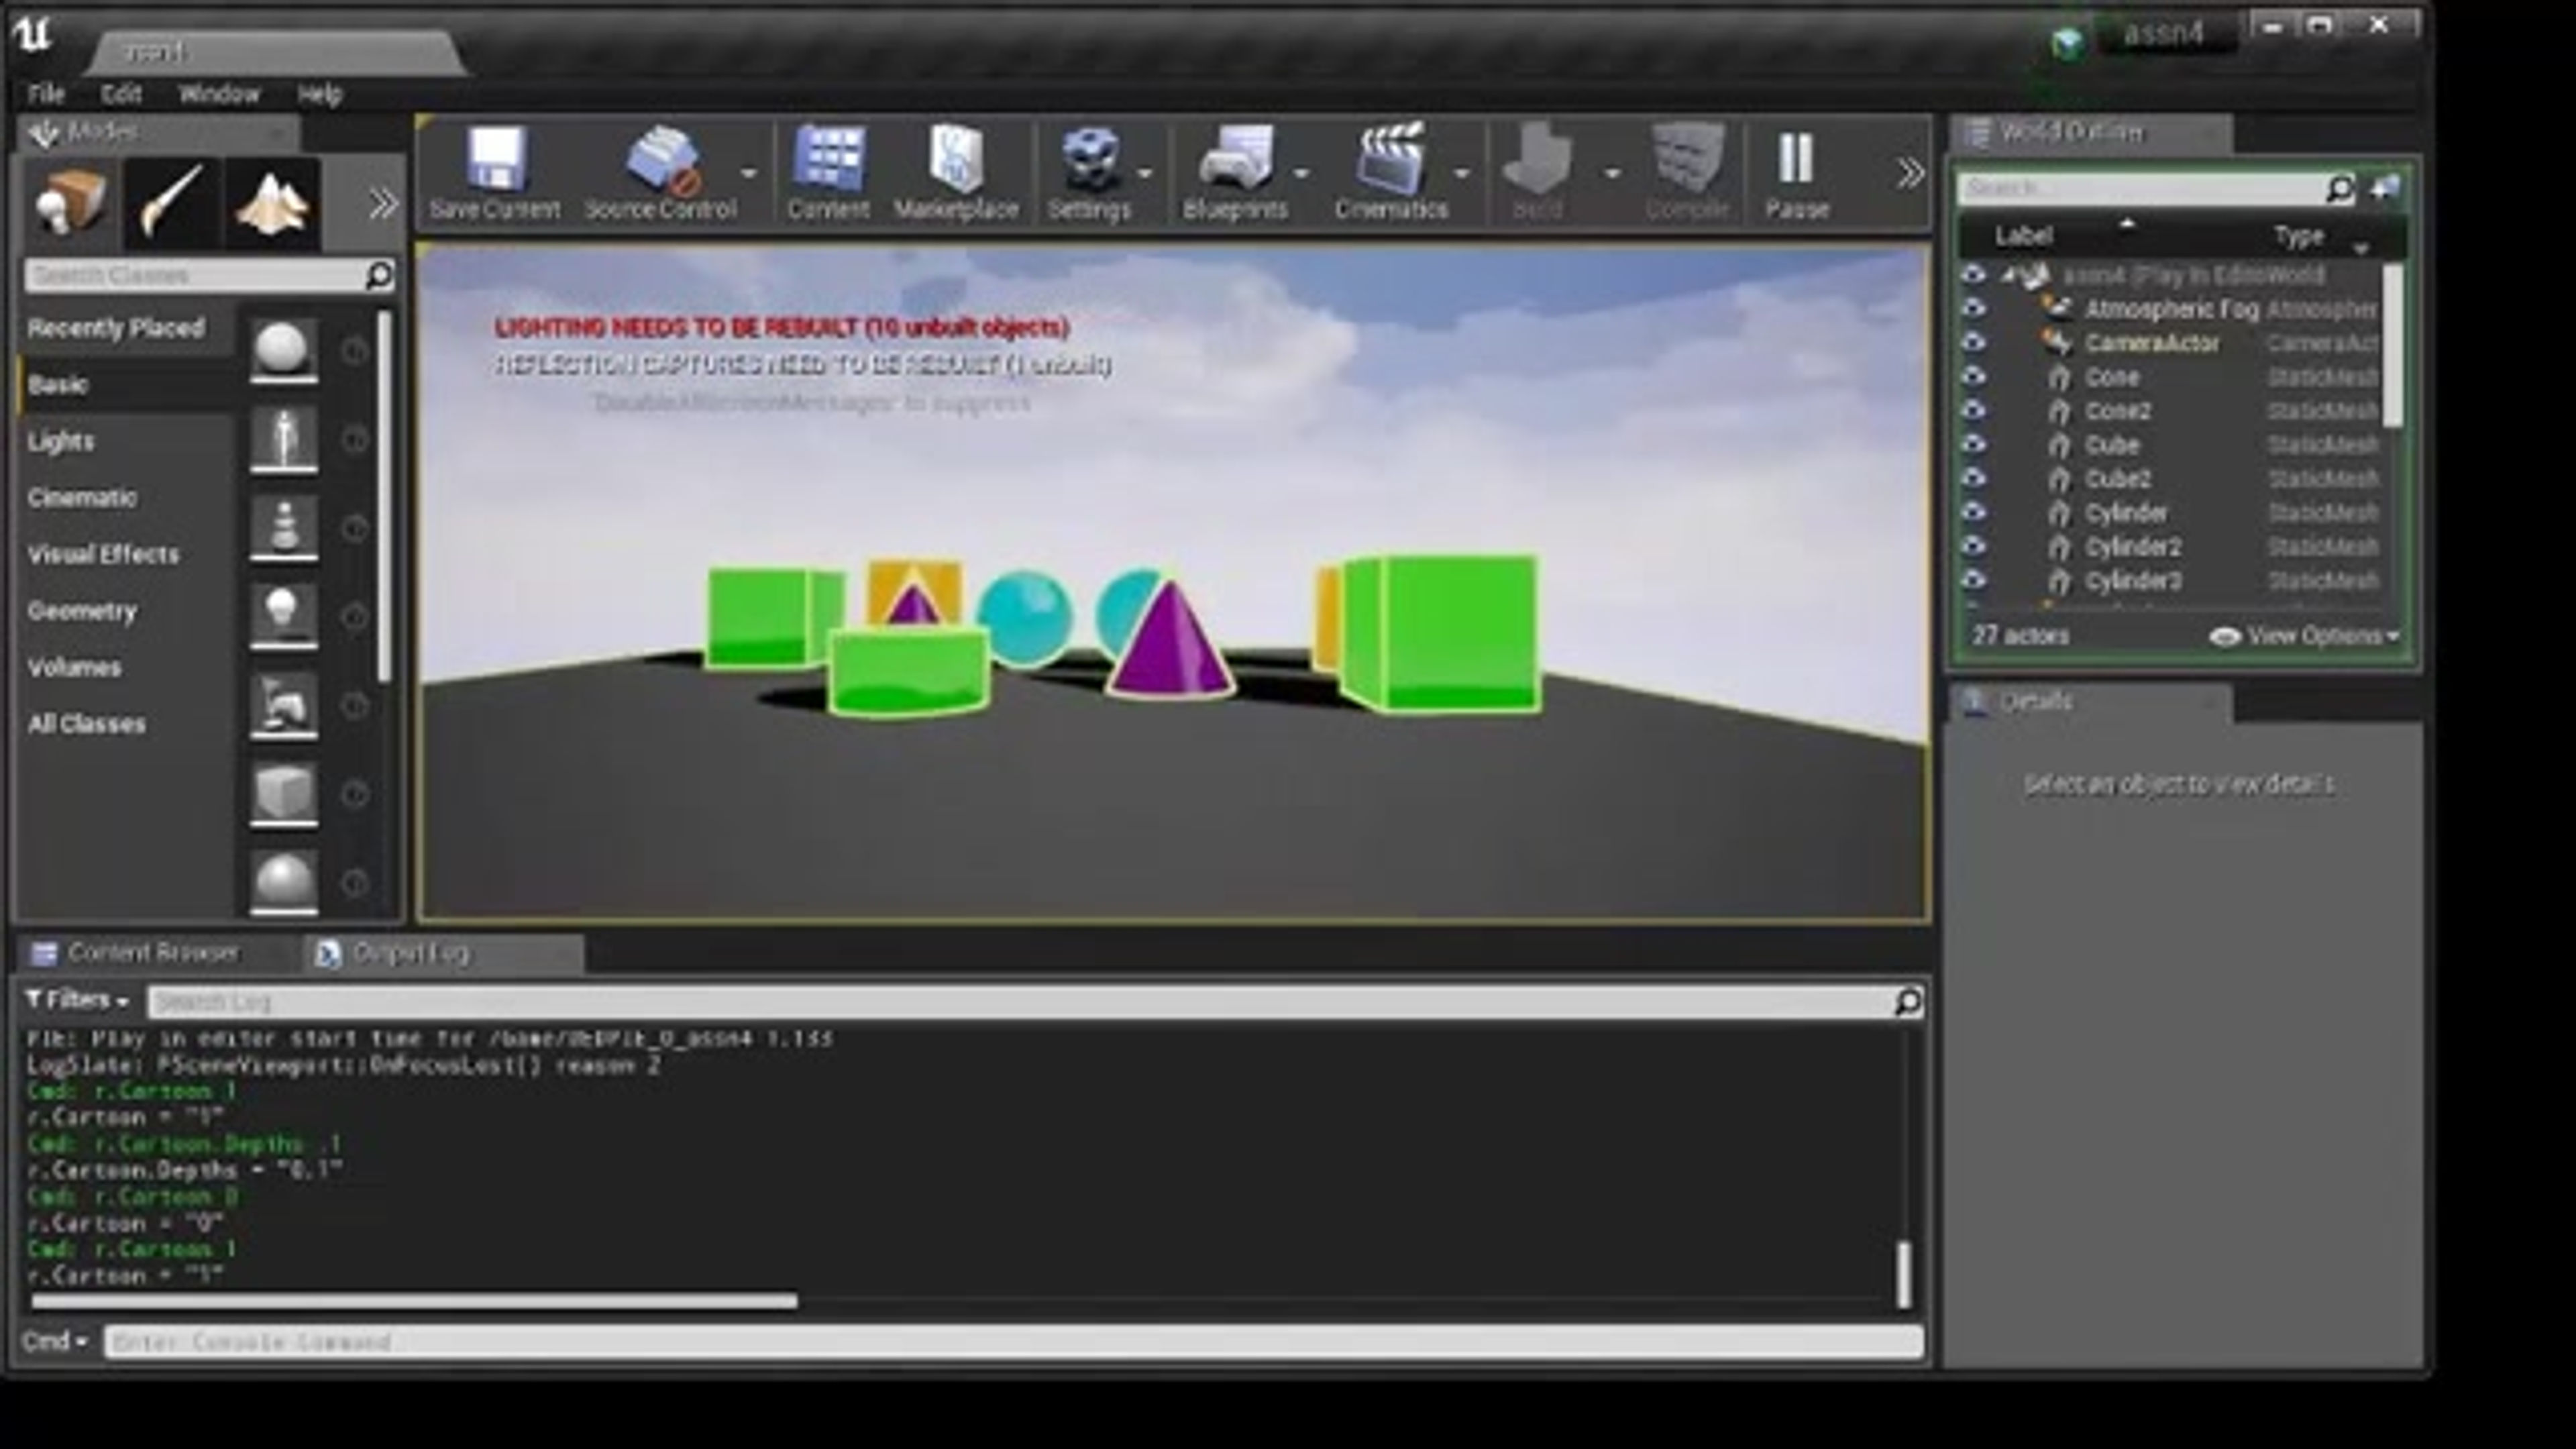Select the Empty Character figure thumbnail
Screen dimensions: 2576x1449
[284, 439]
